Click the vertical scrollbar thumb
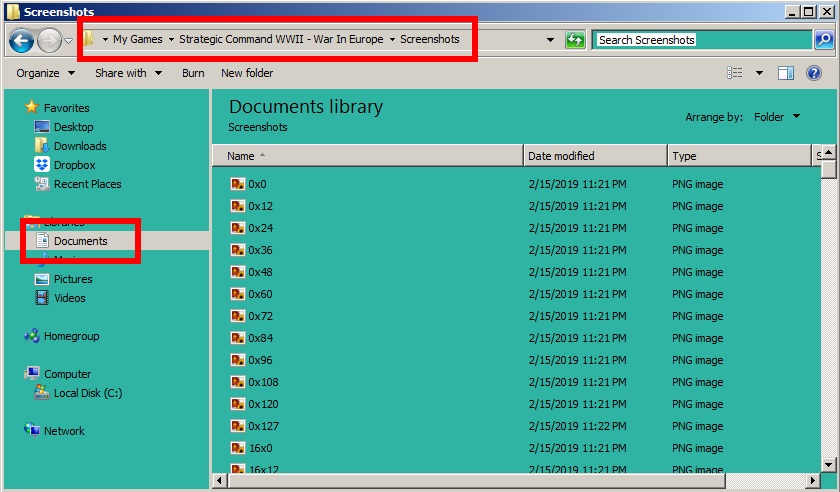Screen dimensions: 840x492 [x=828, y=170]
